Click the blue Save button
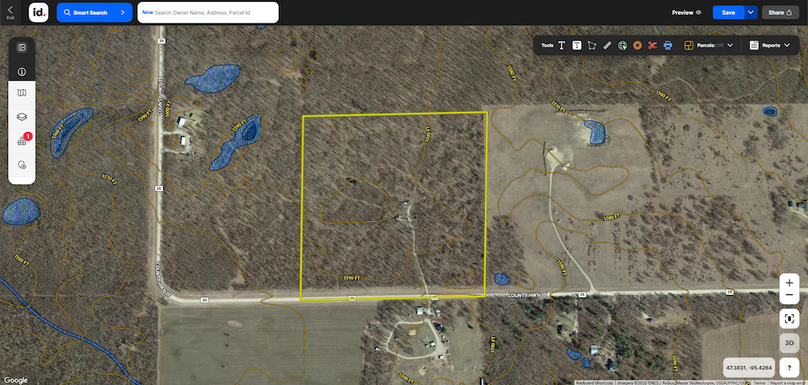The image size is (808, 385). click(728, 12)
